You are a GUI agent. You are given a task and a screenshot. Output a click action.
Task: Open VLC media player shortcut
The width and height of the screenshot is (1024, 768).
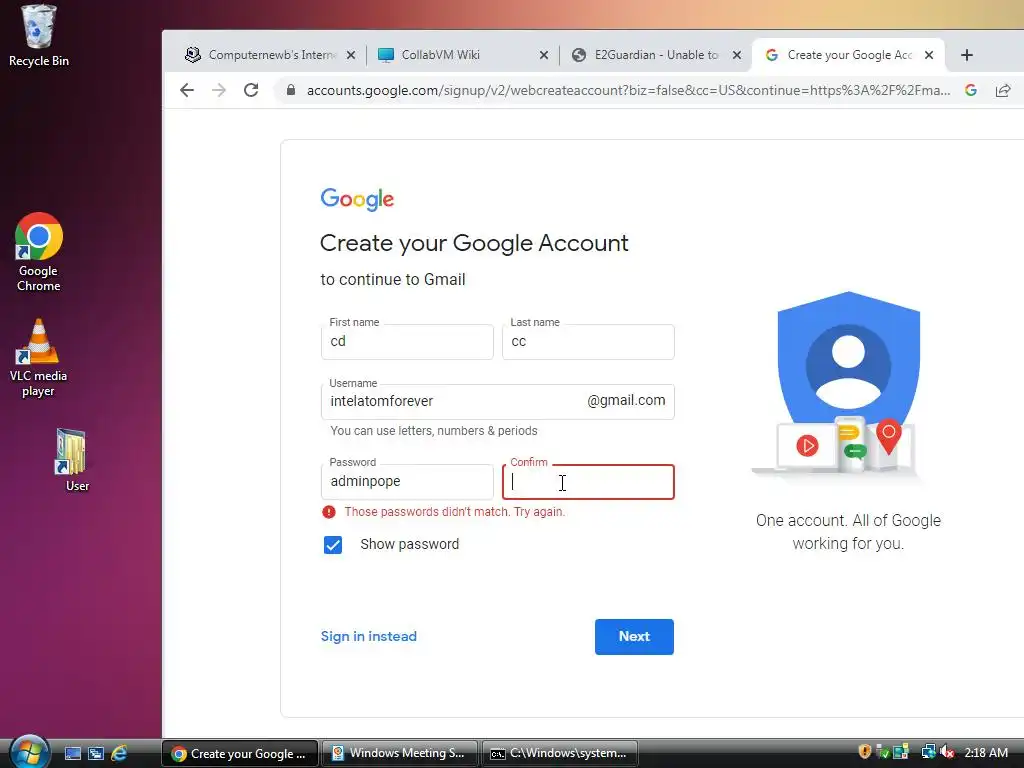pyautogui.click(x=39, y=358)
